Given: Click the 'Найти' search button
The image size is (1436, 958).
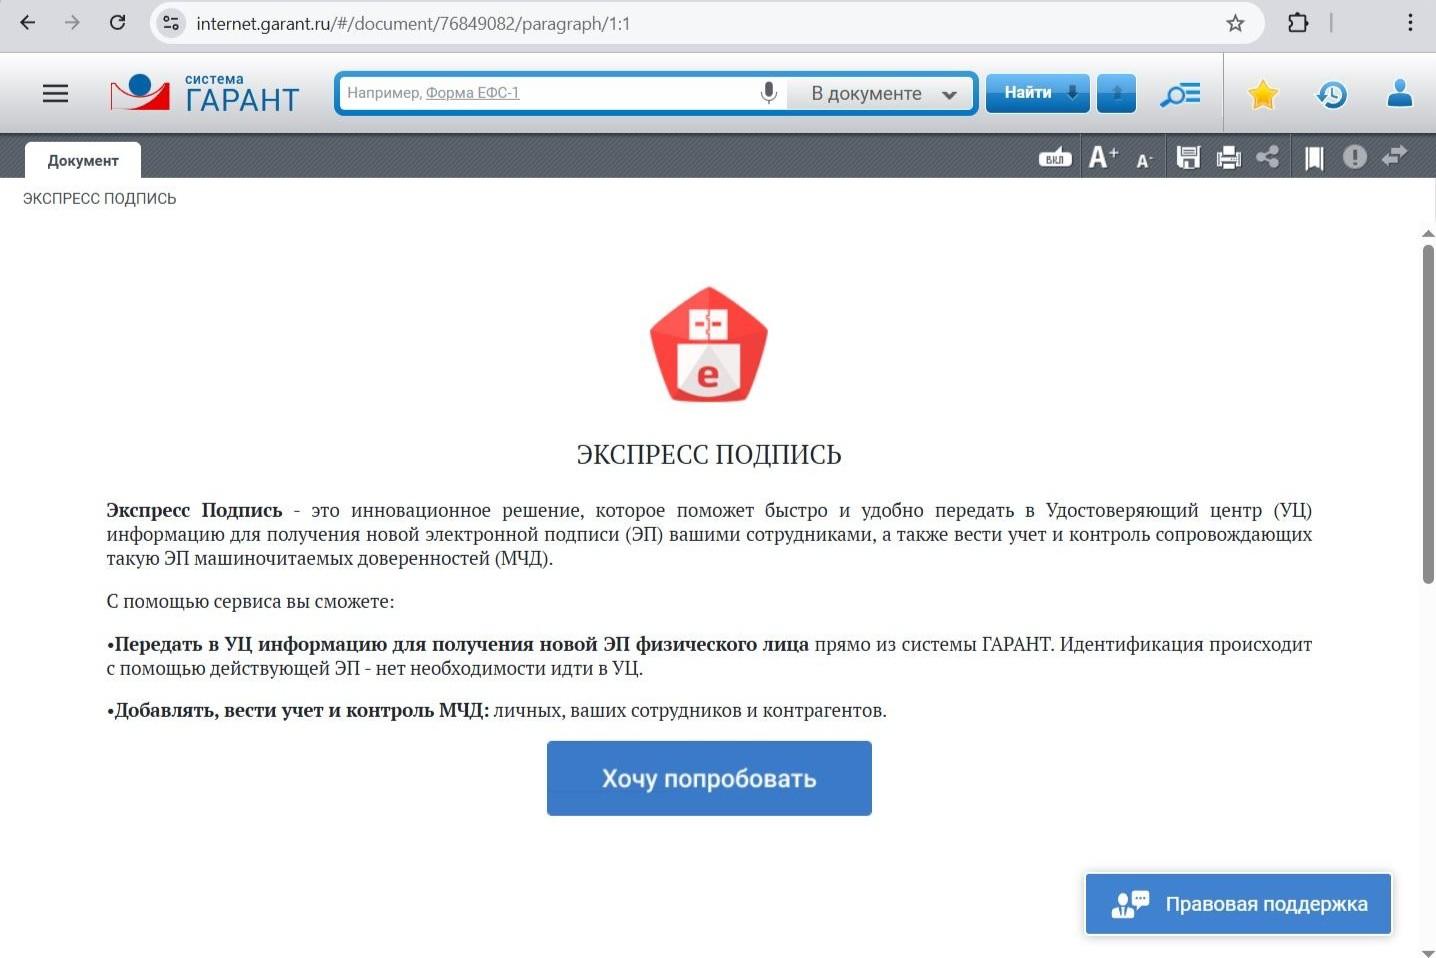Looking at the screenshot, I should tap(1037, 93).
